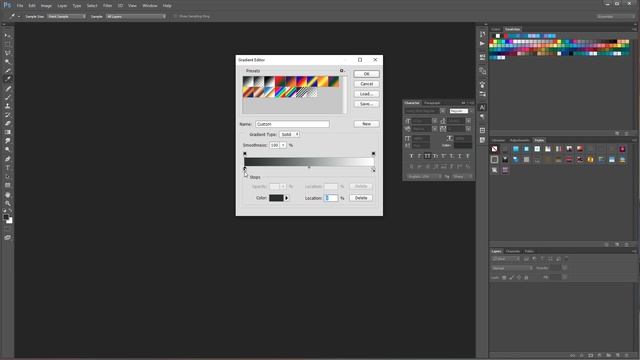640x360 pixels.
Task: Select the Brush tool
Action: 8,97
